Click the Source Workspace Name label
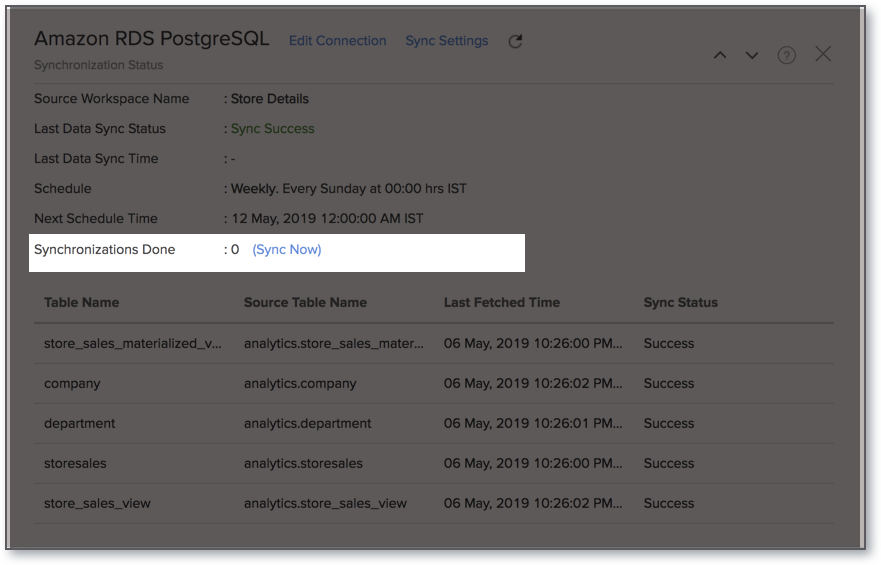 (x=111, y=99)
